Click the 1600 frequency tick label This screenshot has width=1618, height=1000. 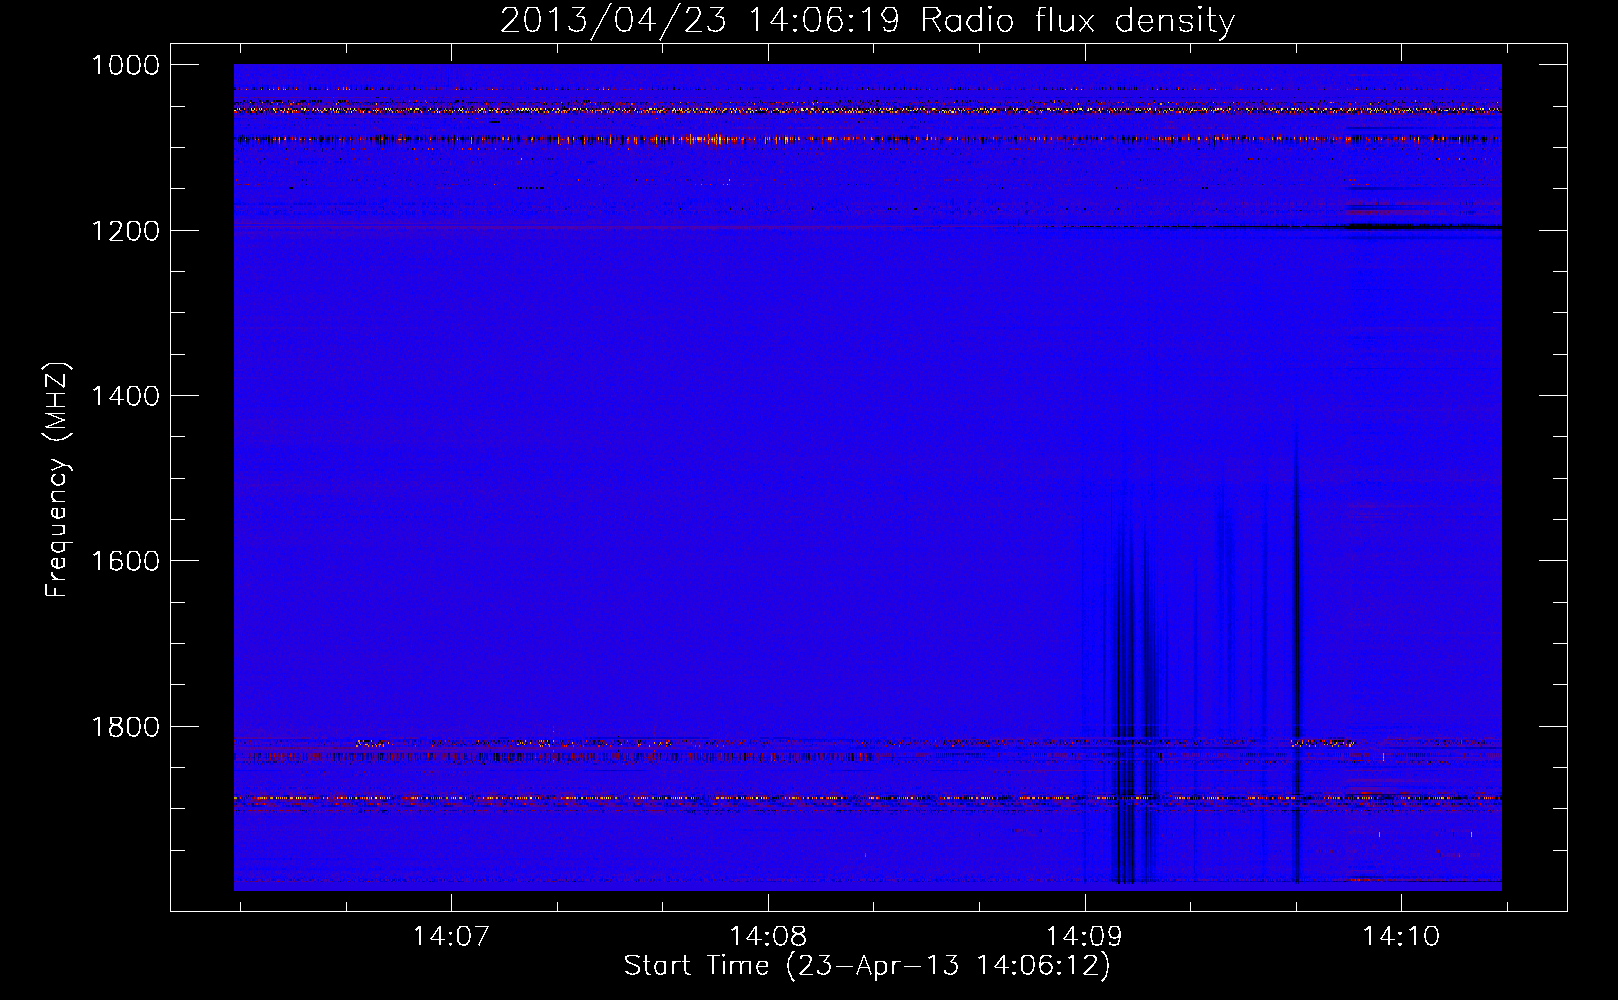point(125,561)
